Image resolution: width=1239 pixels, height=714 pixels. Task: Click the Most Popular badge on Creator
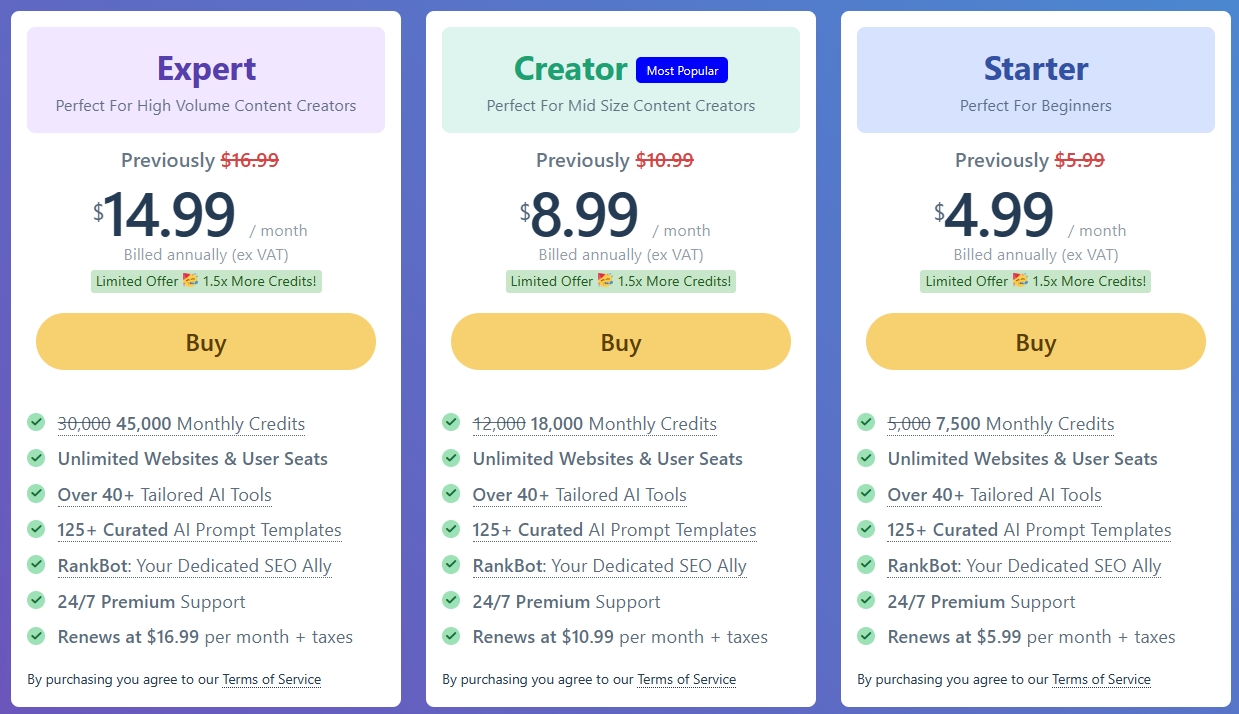682,70
